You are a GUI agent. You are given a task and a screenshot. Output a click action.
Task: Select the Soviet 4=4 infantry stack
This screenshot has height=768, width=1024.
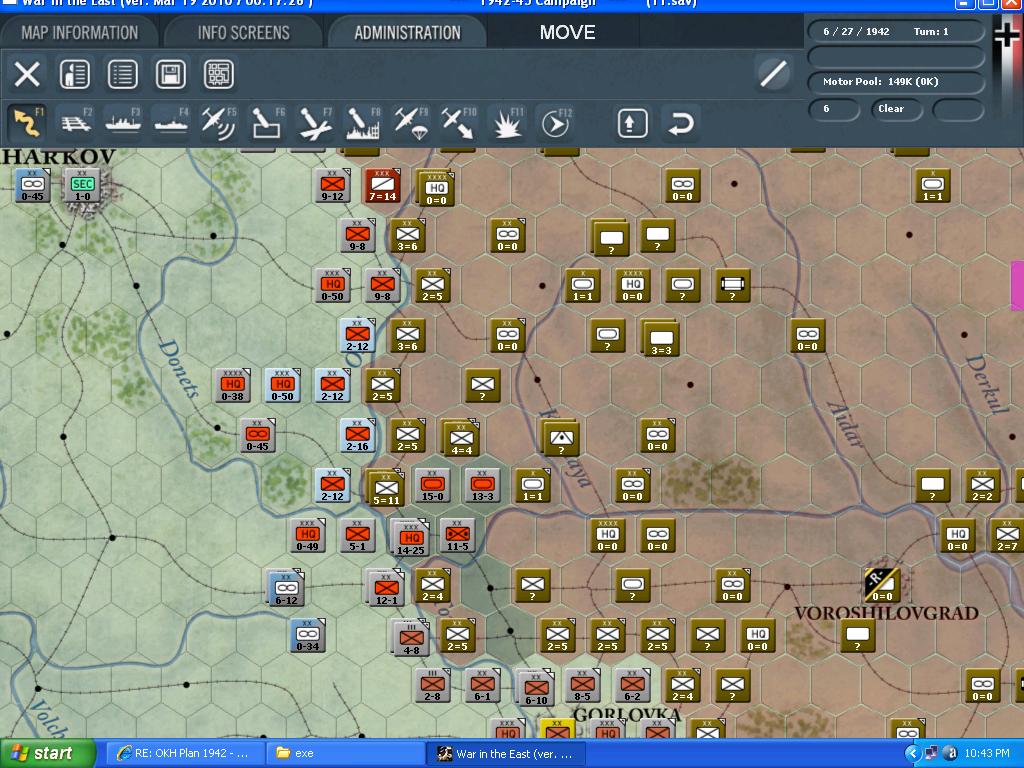460,438
